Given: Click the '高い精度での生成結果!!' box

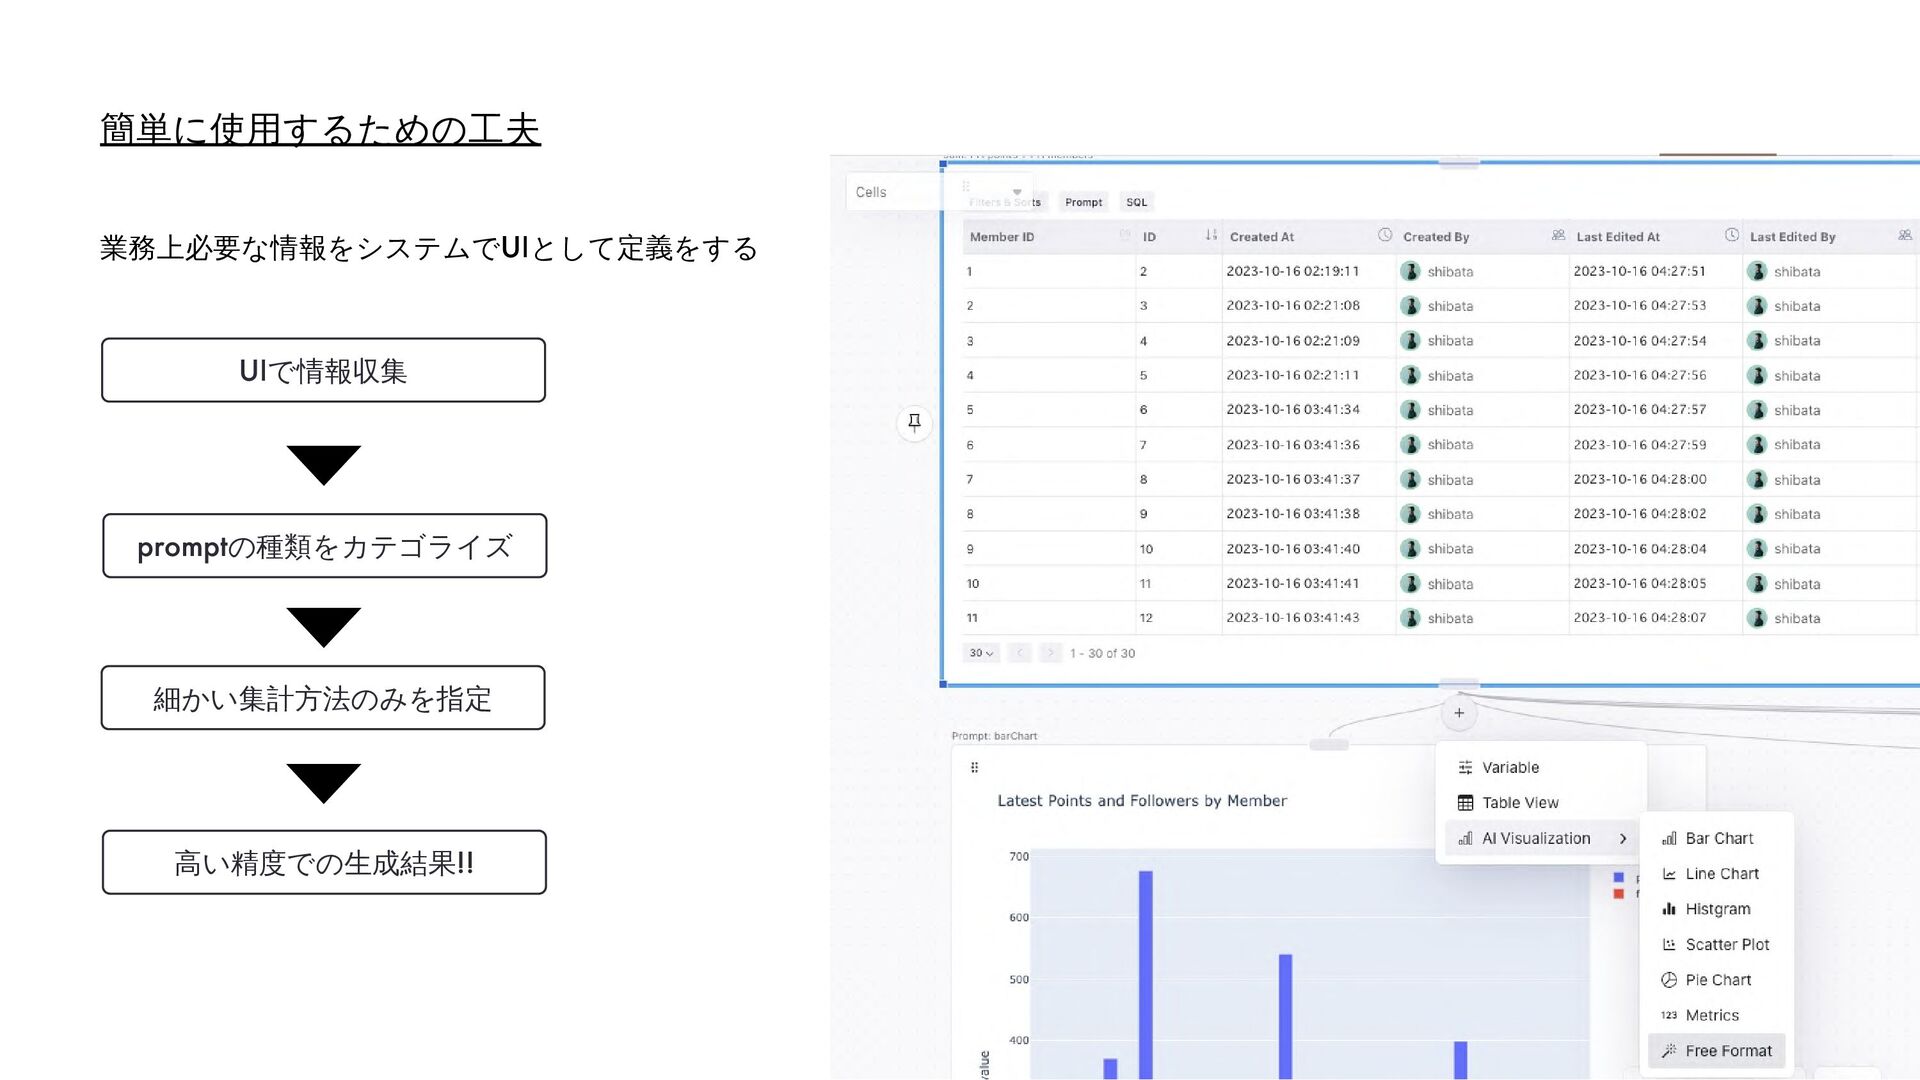Looking at the screenshot, I should coord(324,862).
